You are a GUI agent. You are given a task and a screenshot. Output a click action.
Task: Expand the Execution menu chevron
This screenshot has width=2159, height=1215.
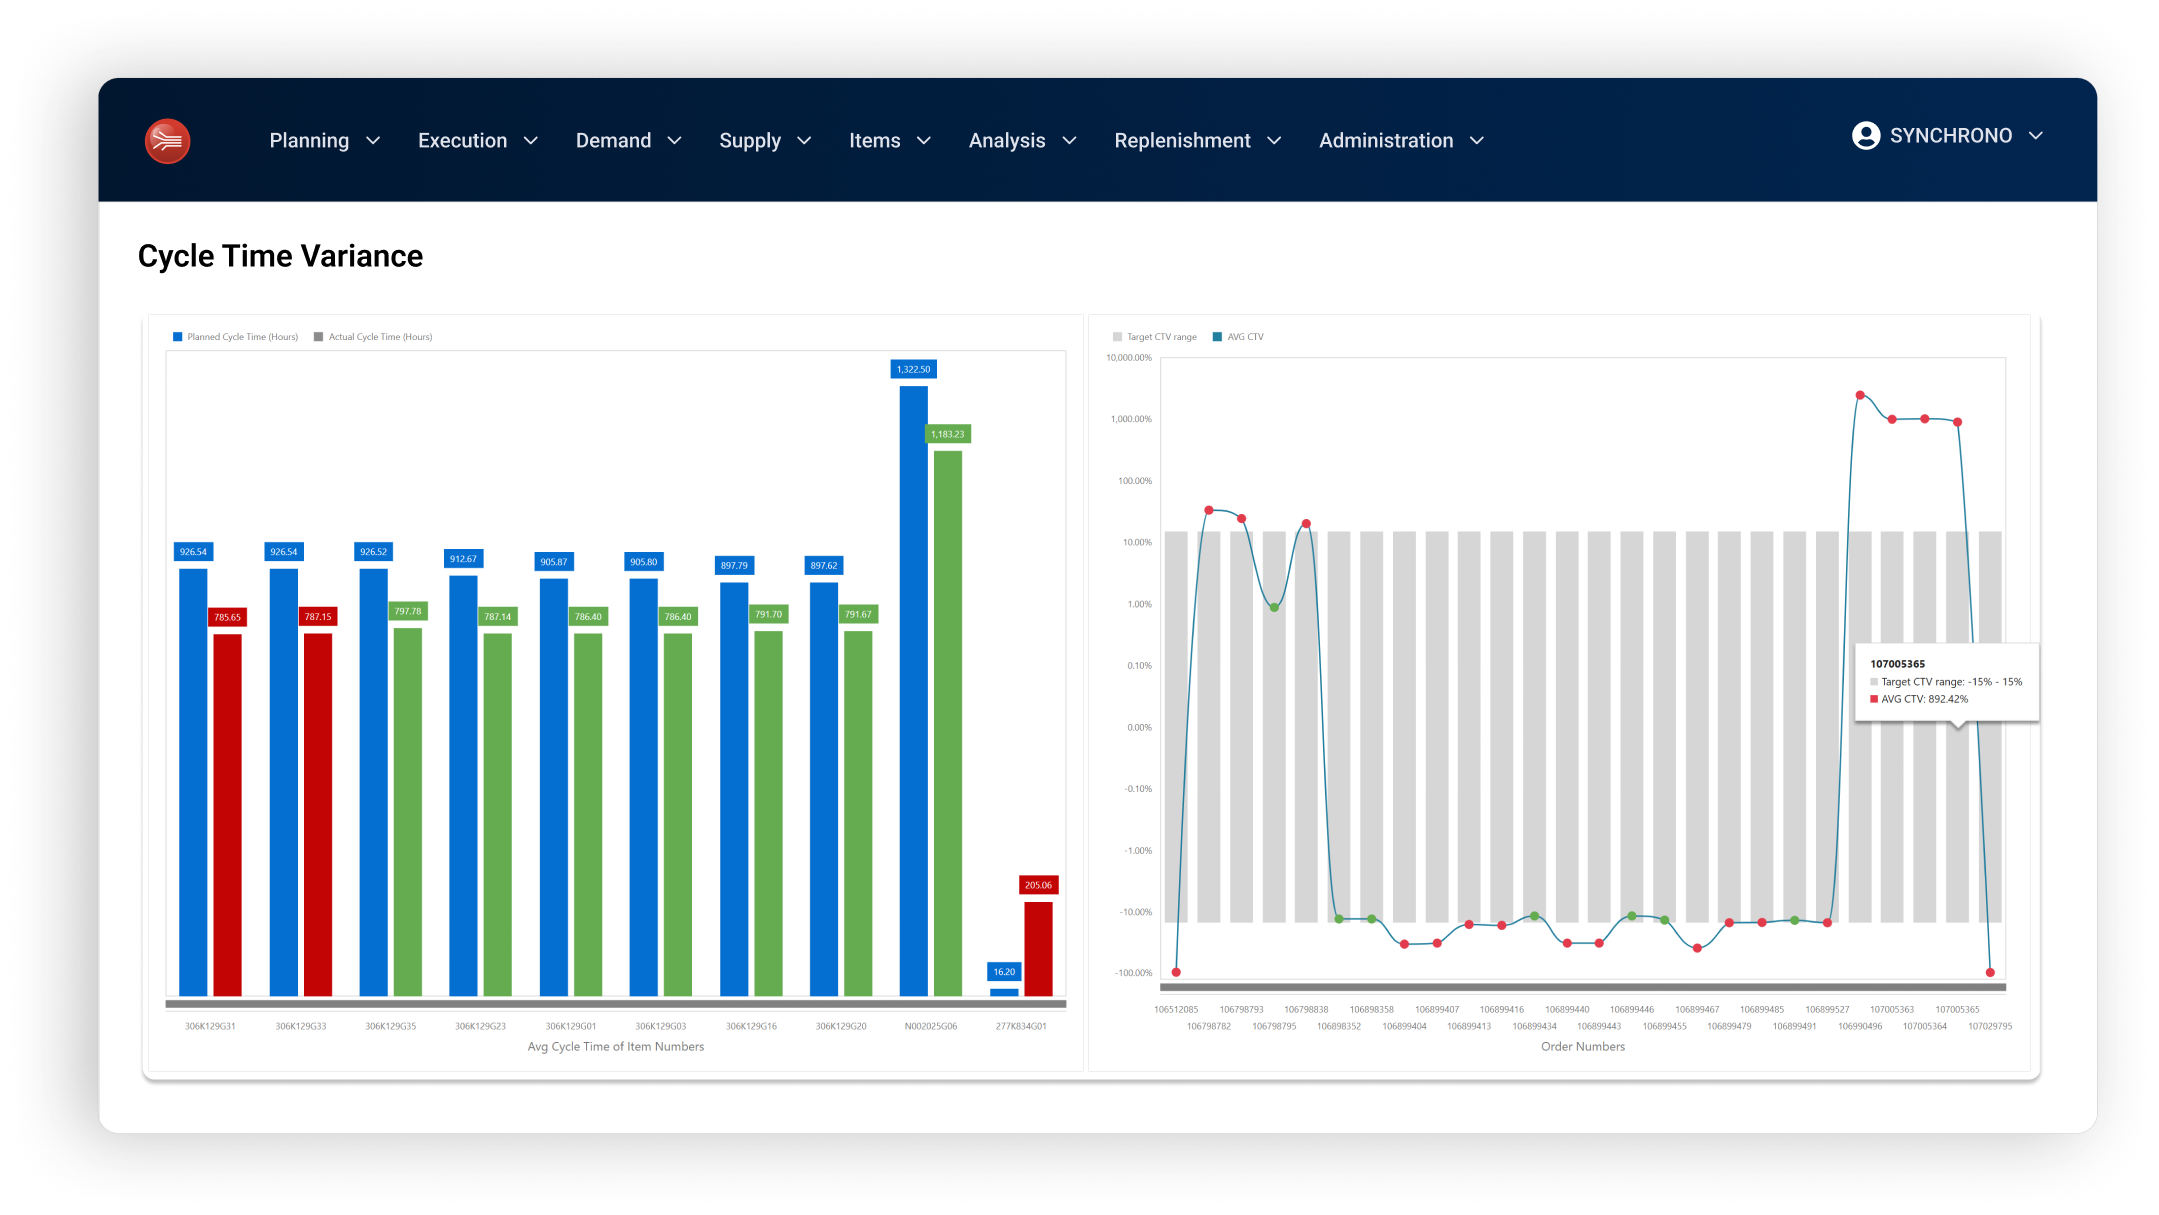pos(531,141)
